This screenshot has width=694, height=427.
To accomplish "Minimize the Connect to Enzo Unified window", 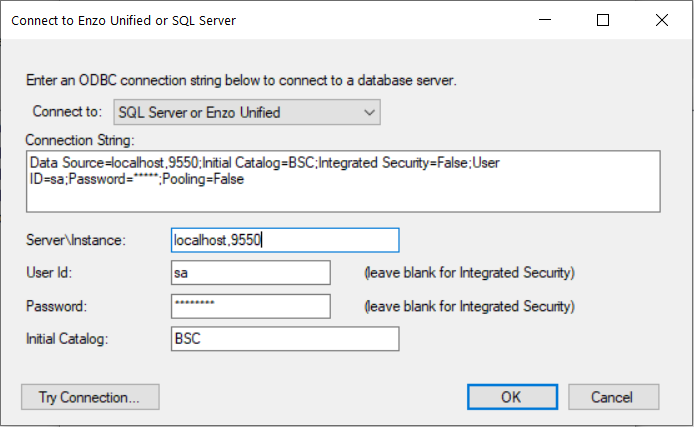I will [x=545, y=20].
